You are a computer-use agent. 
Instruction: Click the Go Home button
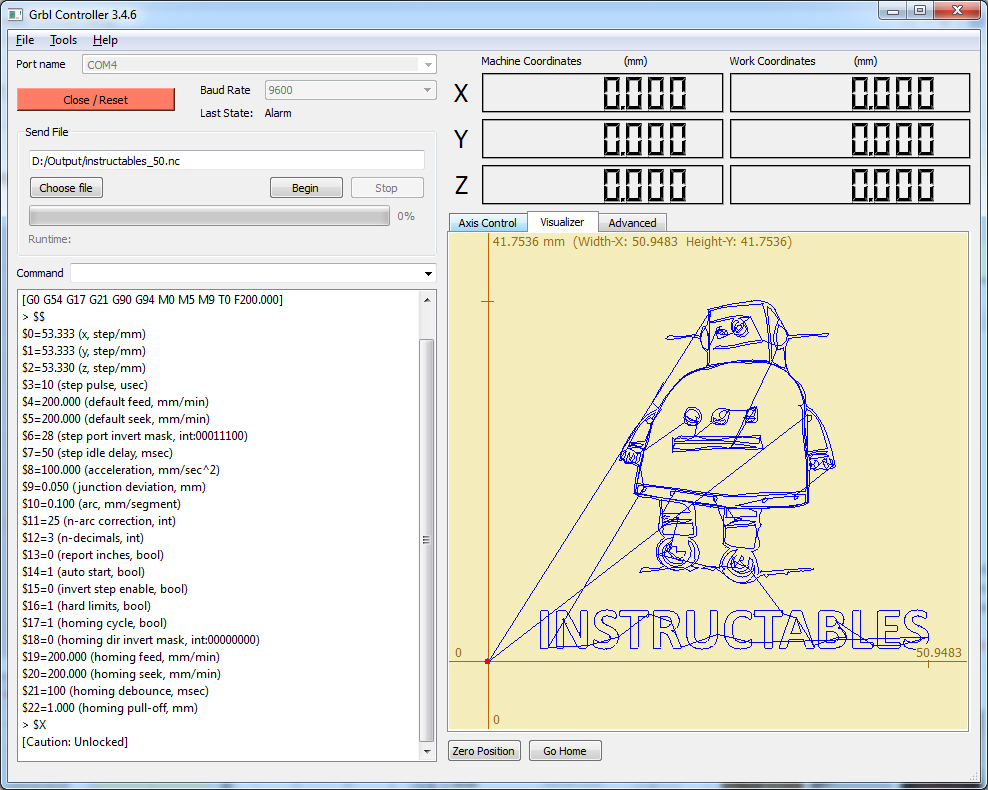click(565, 751)
